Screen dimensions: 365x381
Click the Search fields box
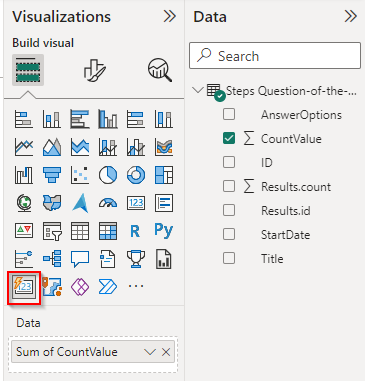tap(275, 56)
